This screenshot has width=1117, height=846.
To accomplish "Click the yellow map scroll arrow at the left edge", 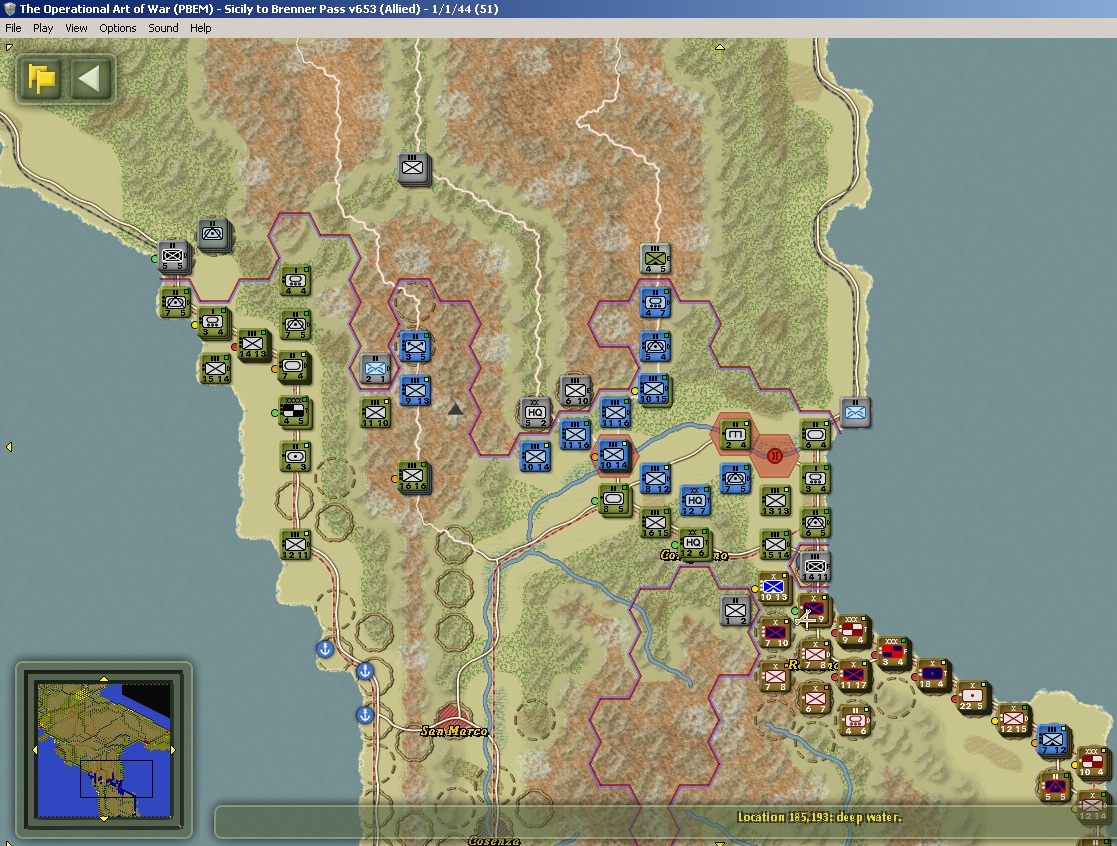I will click(x=9, y=446).
